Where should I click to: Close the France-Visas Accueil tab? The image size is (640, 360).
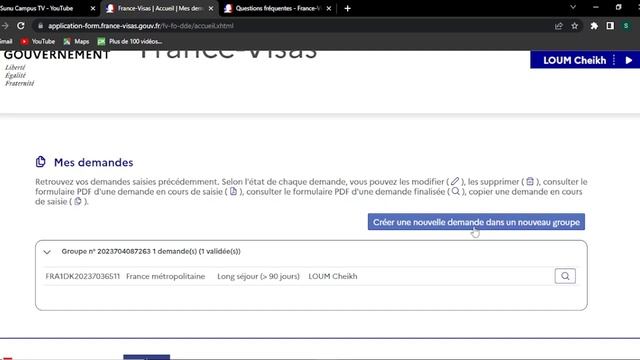[211, 8]
